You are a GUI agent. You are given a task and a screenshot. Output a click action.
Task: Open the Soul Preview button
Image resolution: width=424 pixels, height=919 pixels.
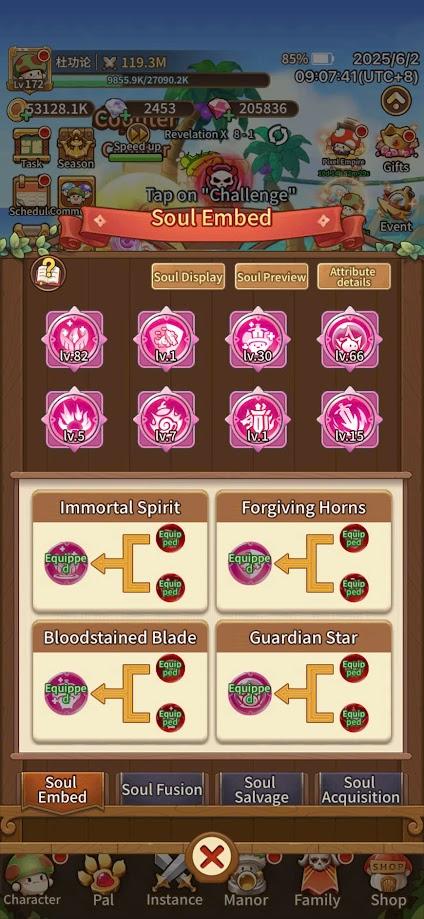[271, 277]
